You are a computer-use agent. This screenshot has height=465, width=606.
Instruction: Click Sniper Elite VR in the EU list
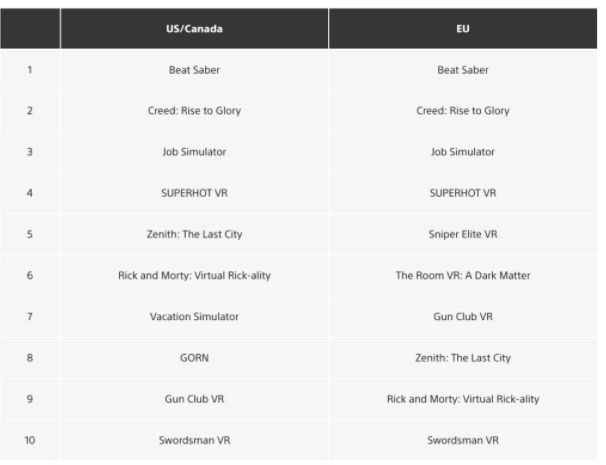click(462, 234)
